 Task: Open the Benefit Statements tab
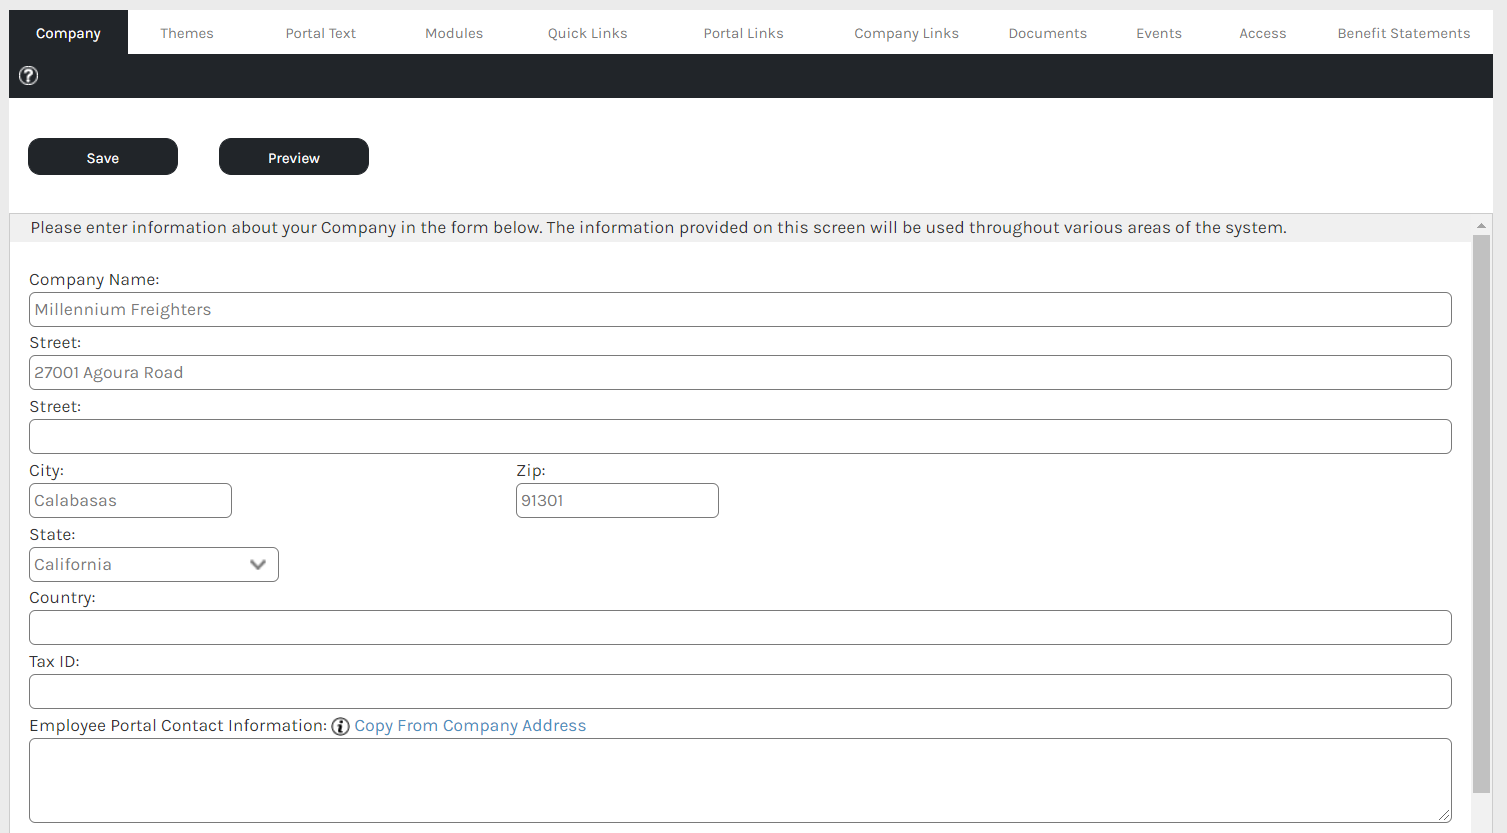coord(1403,33)
